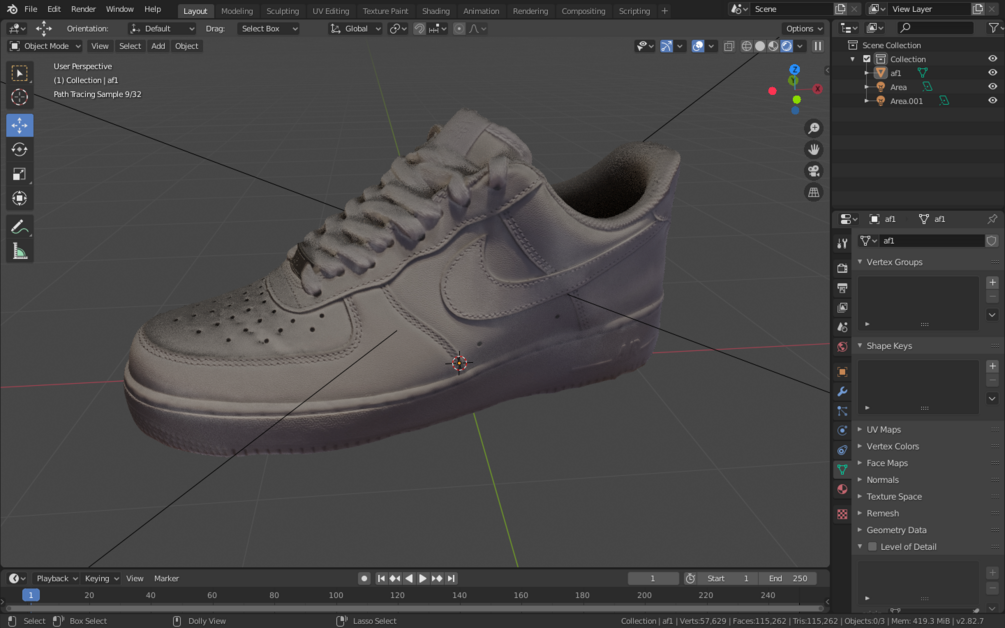Open the Physics properties tab
Screen dimensions: 1005x628
point(842,430)
